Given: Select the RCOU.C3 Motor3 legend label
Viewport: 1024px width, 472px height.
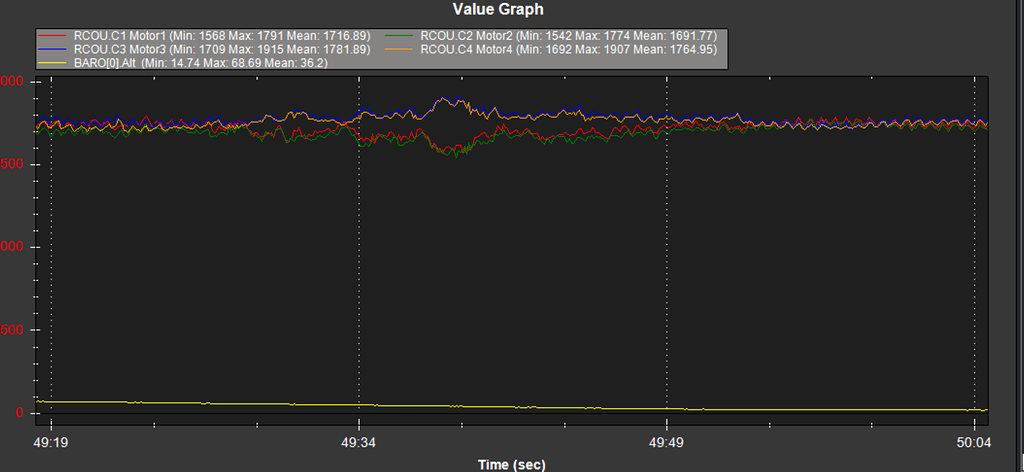Looking at the screenshot, I should tap(222, 49).
